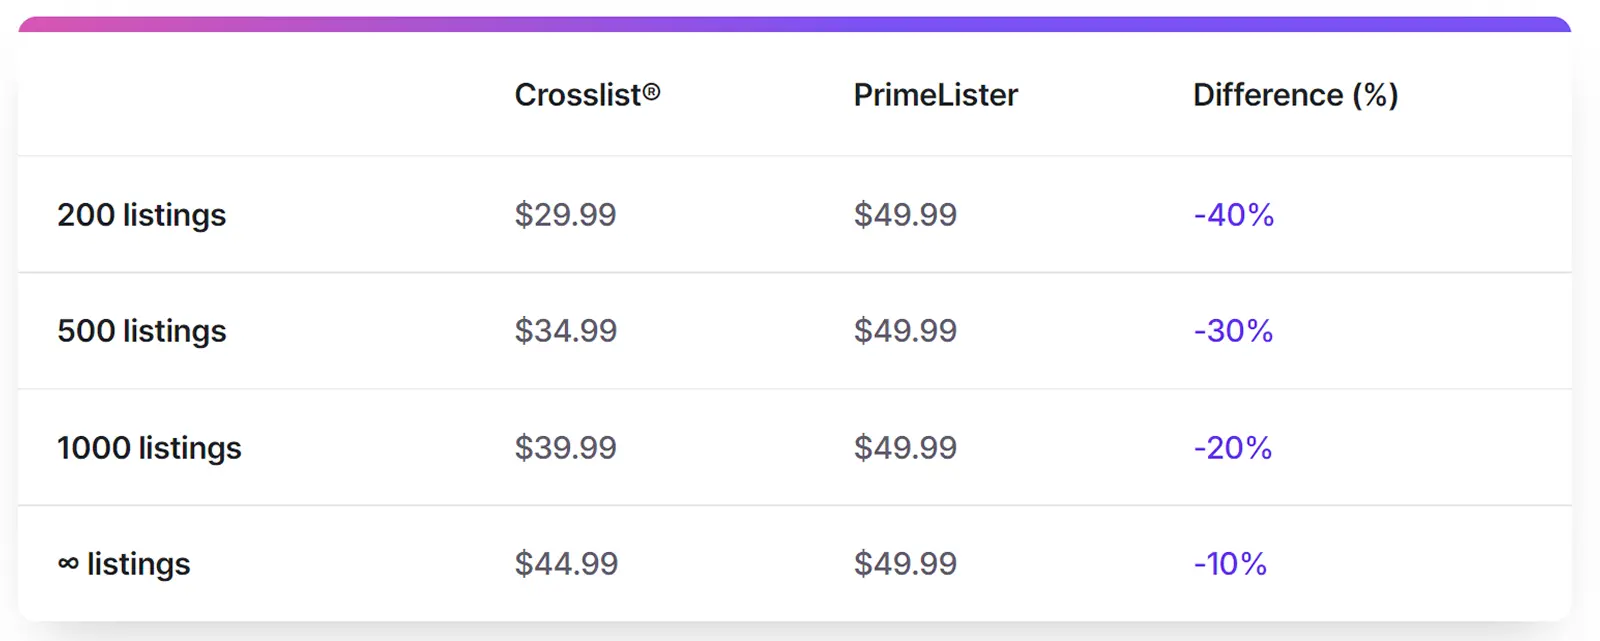Click the -30% difference value

(x=1233, y=331)
